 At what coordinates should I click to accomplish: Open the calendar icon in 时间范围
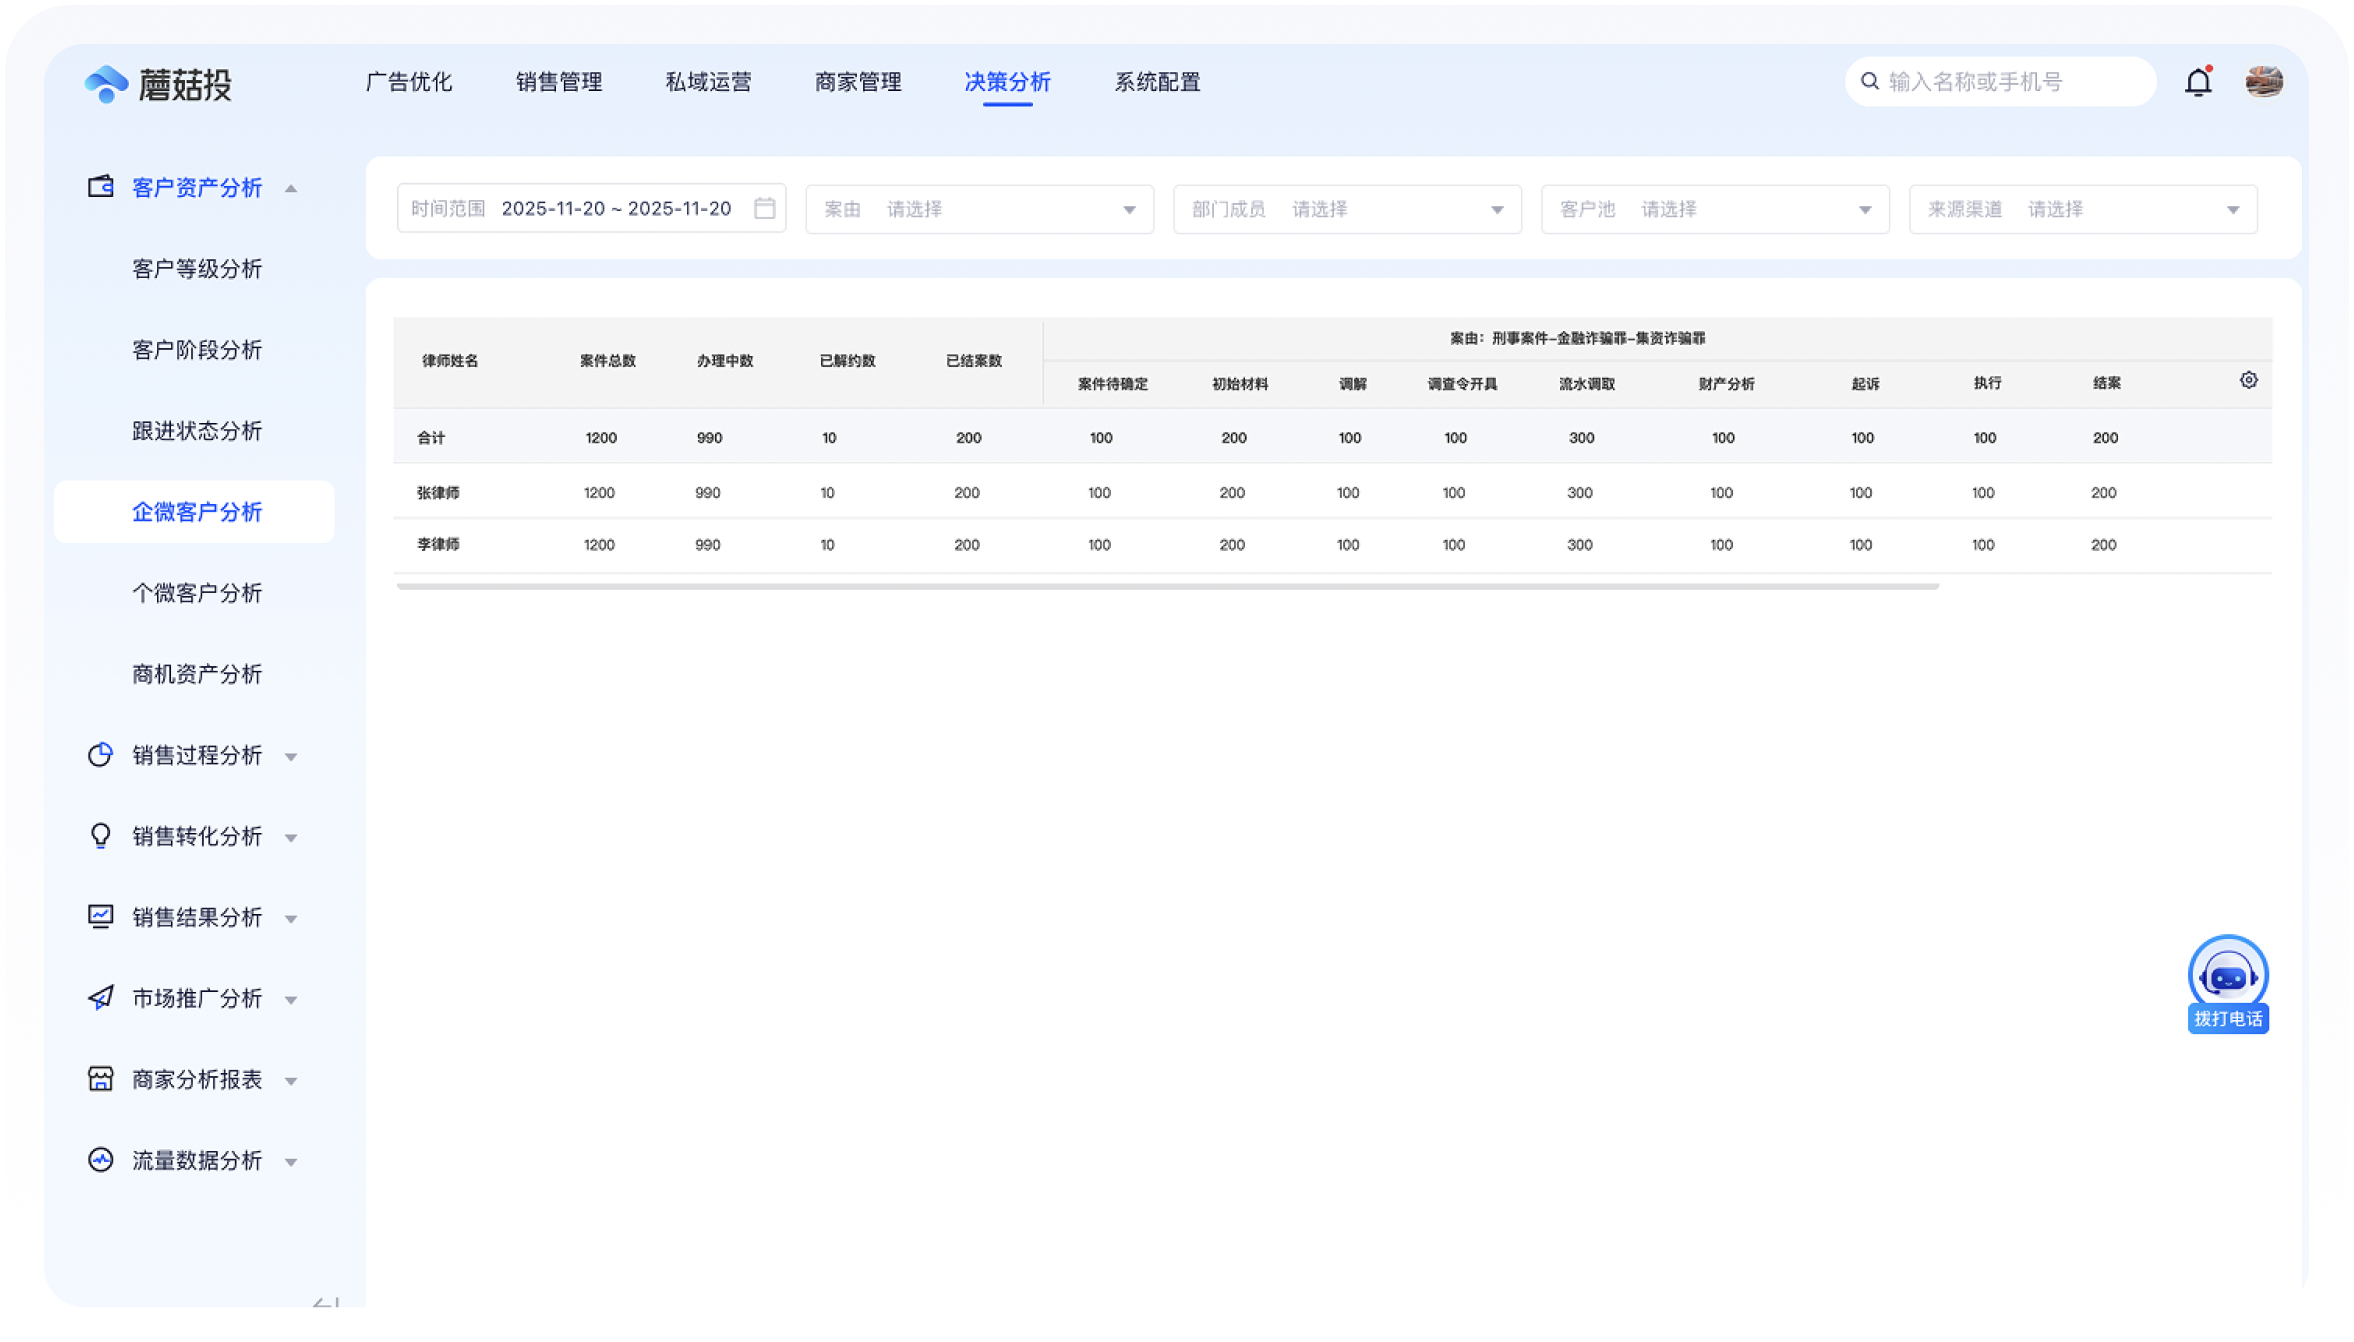point(765,208)
